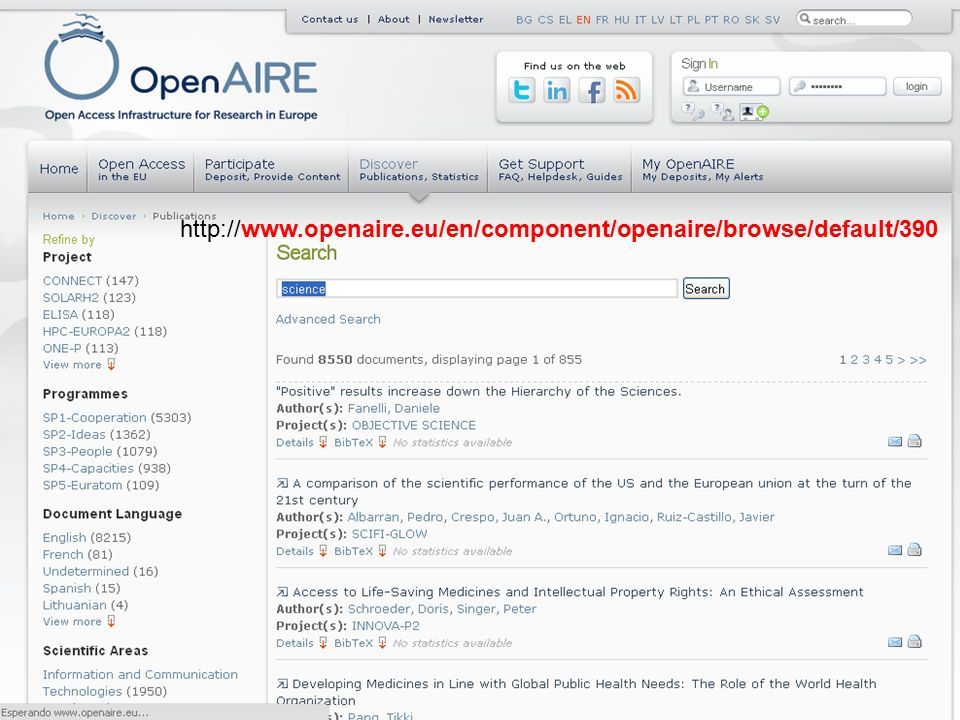Open the Home breadcrumb link
This screenshot has height=720, width=960.
[58, 216]
